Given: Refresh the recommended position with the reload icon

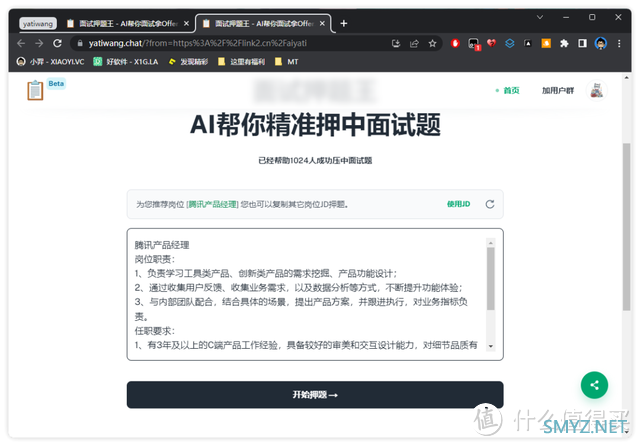Looking at the screenshot, I should [x=490, y=204].
